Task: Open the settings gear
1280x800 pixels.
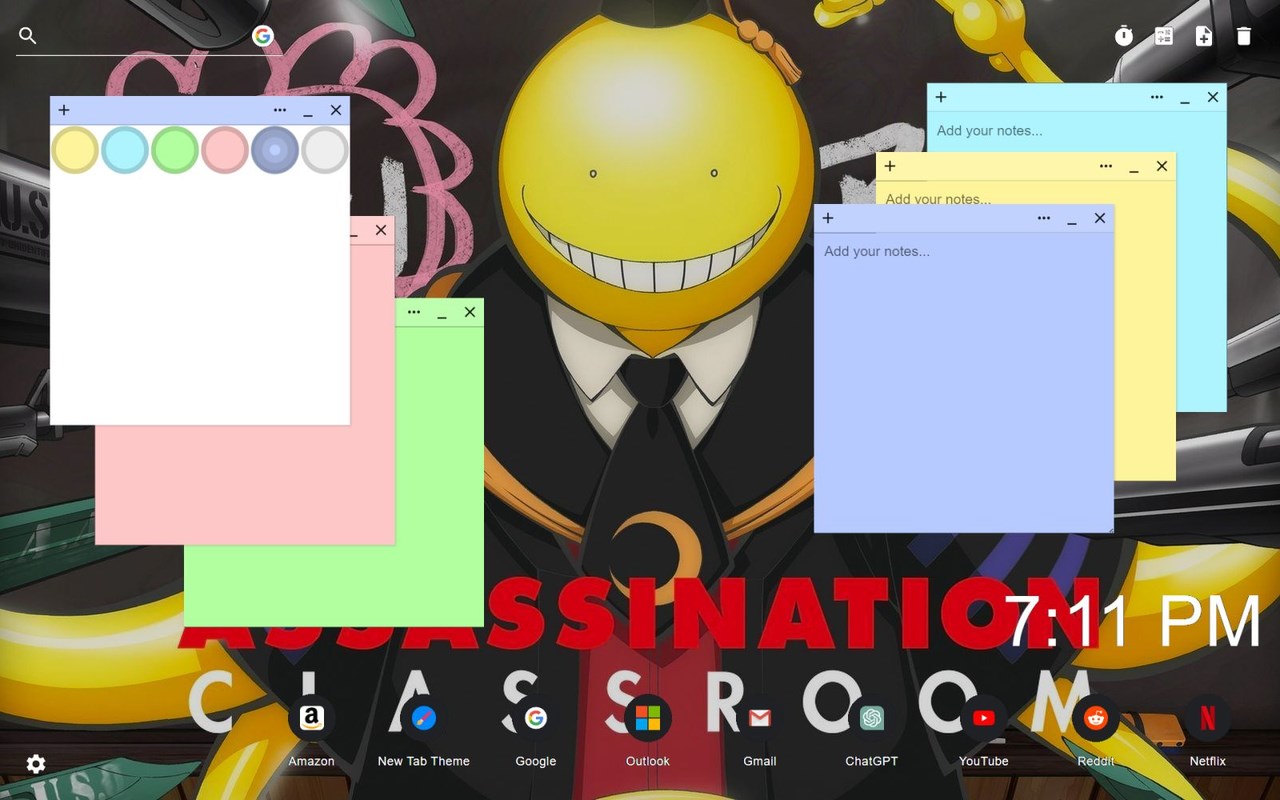Action: [36, 764]
